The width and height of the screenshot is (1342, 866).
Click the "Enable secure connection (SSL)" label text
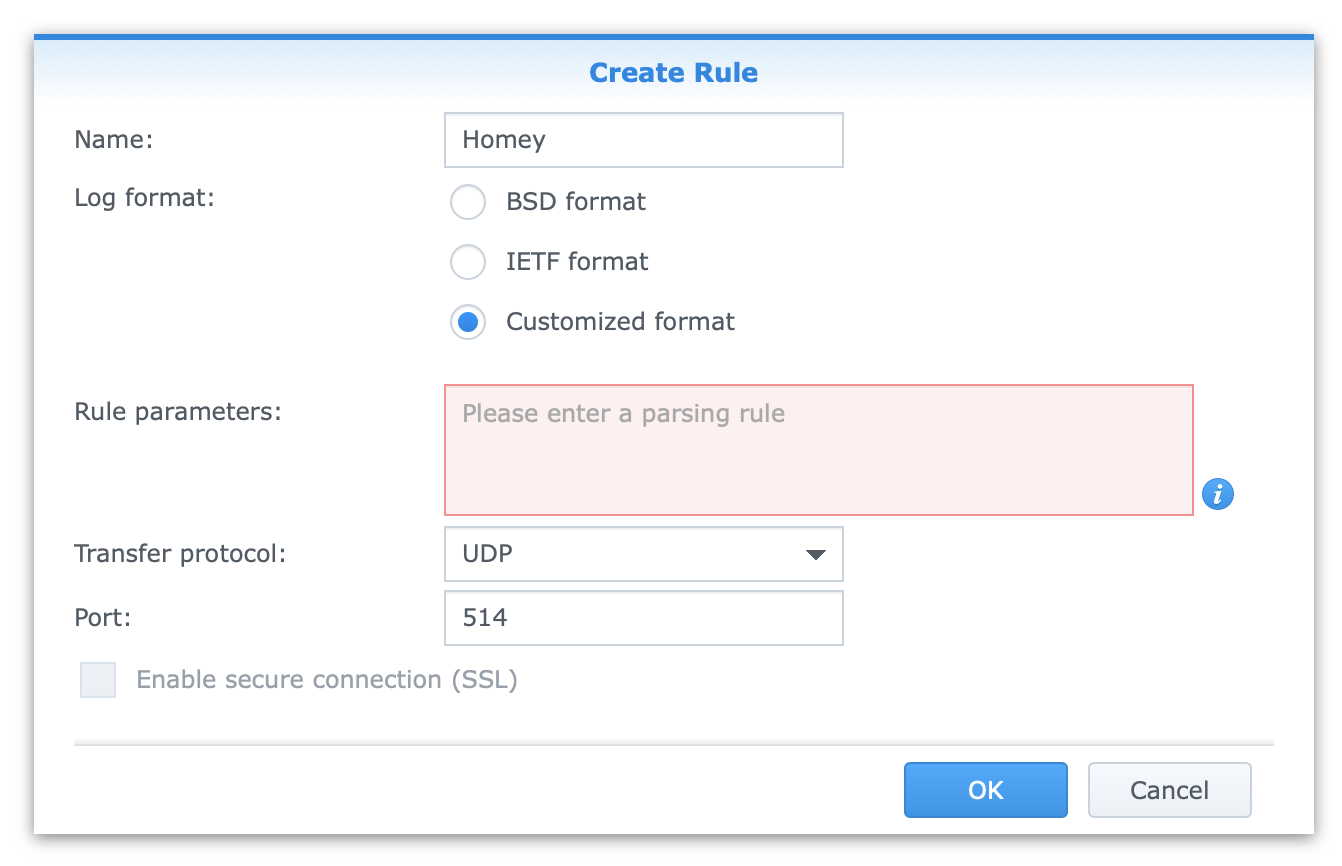click(x=327, y=680)
